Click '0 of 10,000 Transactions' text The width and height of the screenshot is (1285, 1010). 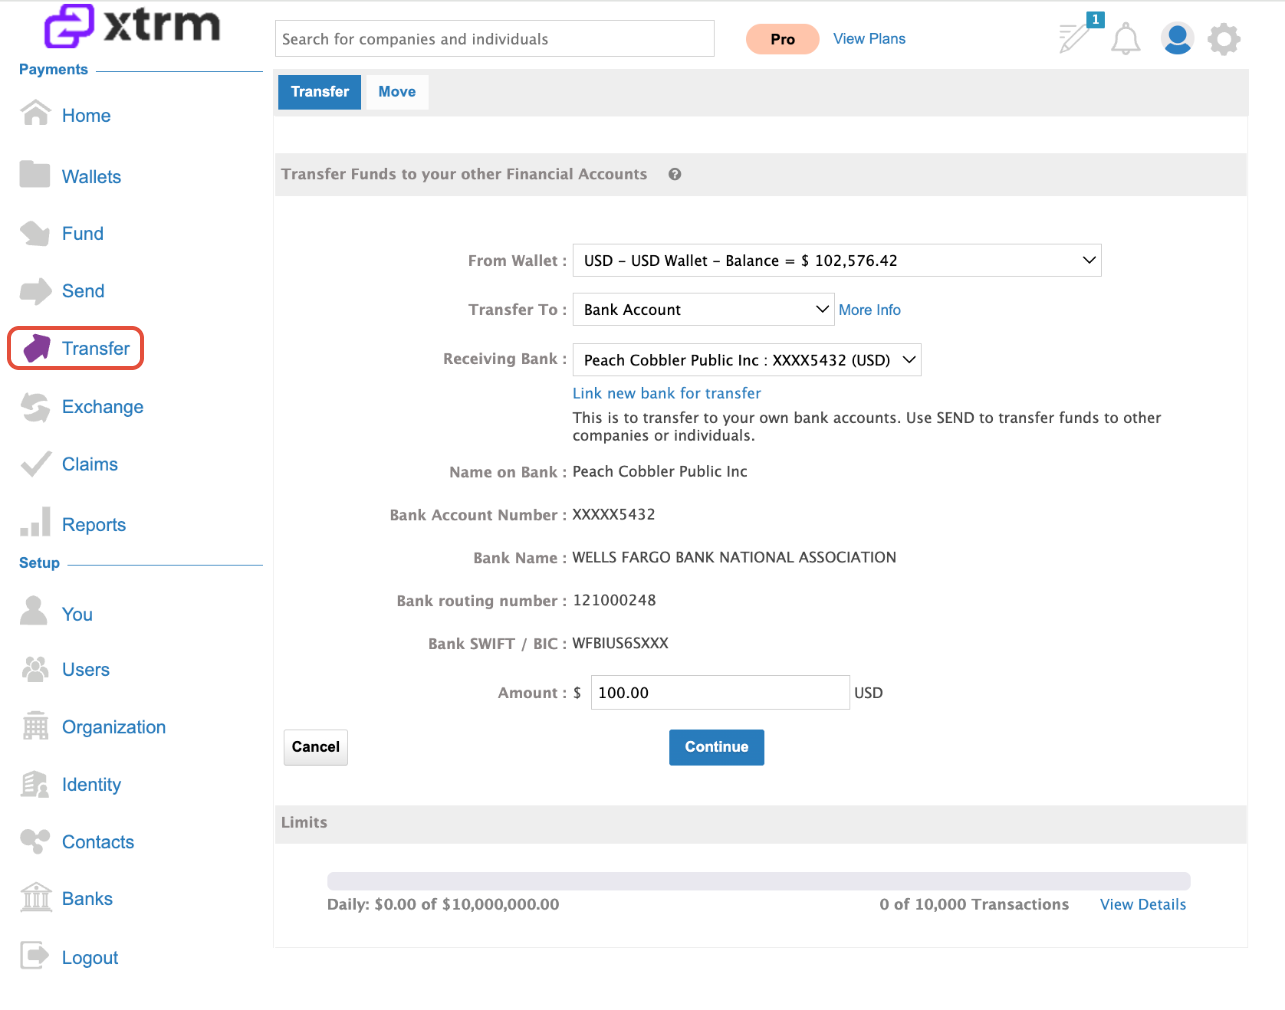(974, 904)
